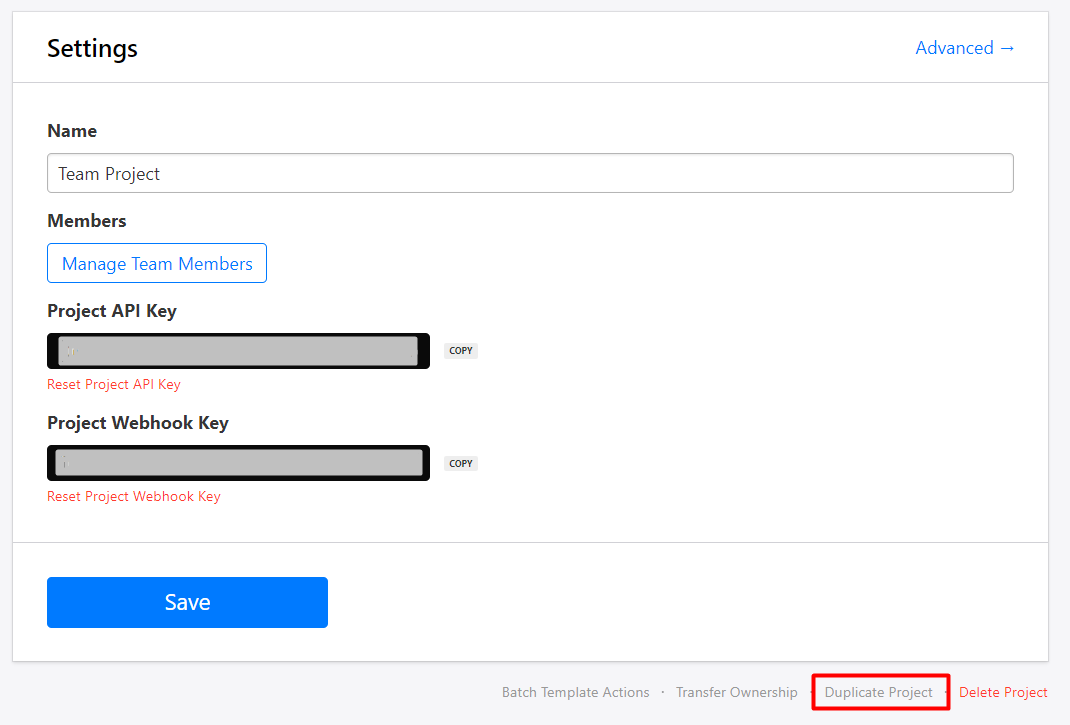Click the Name field label
Image resolution: width=1070 pixels, height=725 pixels.
(x=72, y=131)
